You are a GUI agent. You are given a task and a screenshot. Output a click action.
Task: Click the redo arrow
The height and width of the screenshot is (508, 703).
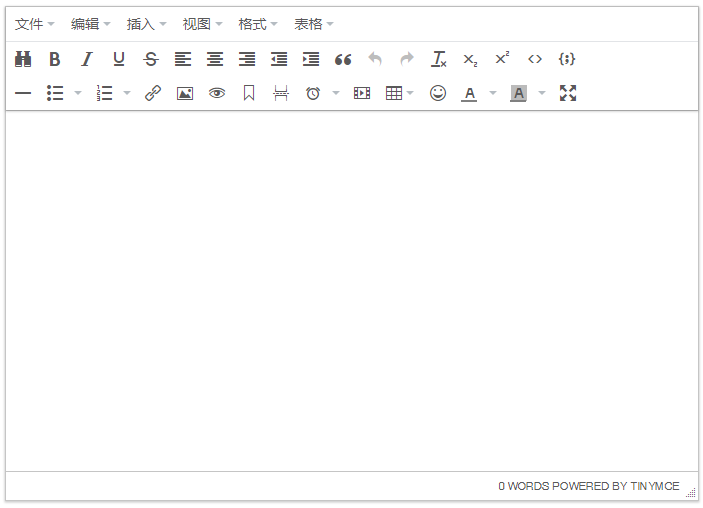(407, 59)
